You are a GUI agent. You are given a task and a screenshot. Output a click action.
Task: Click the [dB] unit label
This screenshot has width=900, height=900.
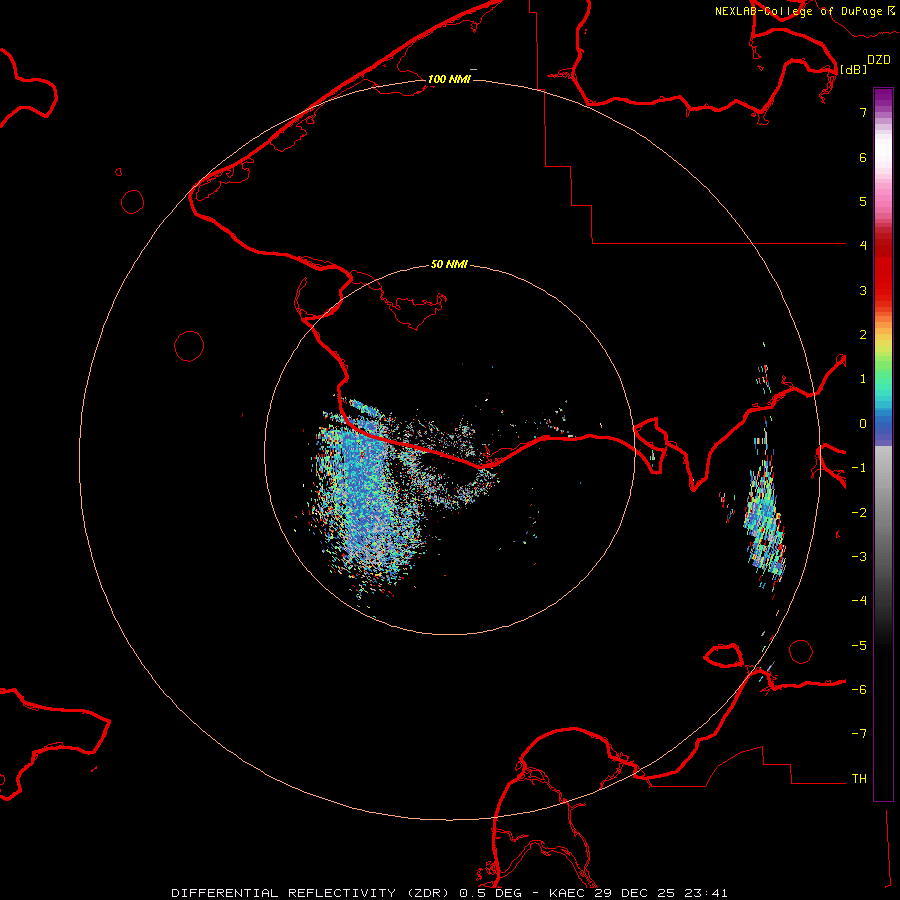[853, 69]
